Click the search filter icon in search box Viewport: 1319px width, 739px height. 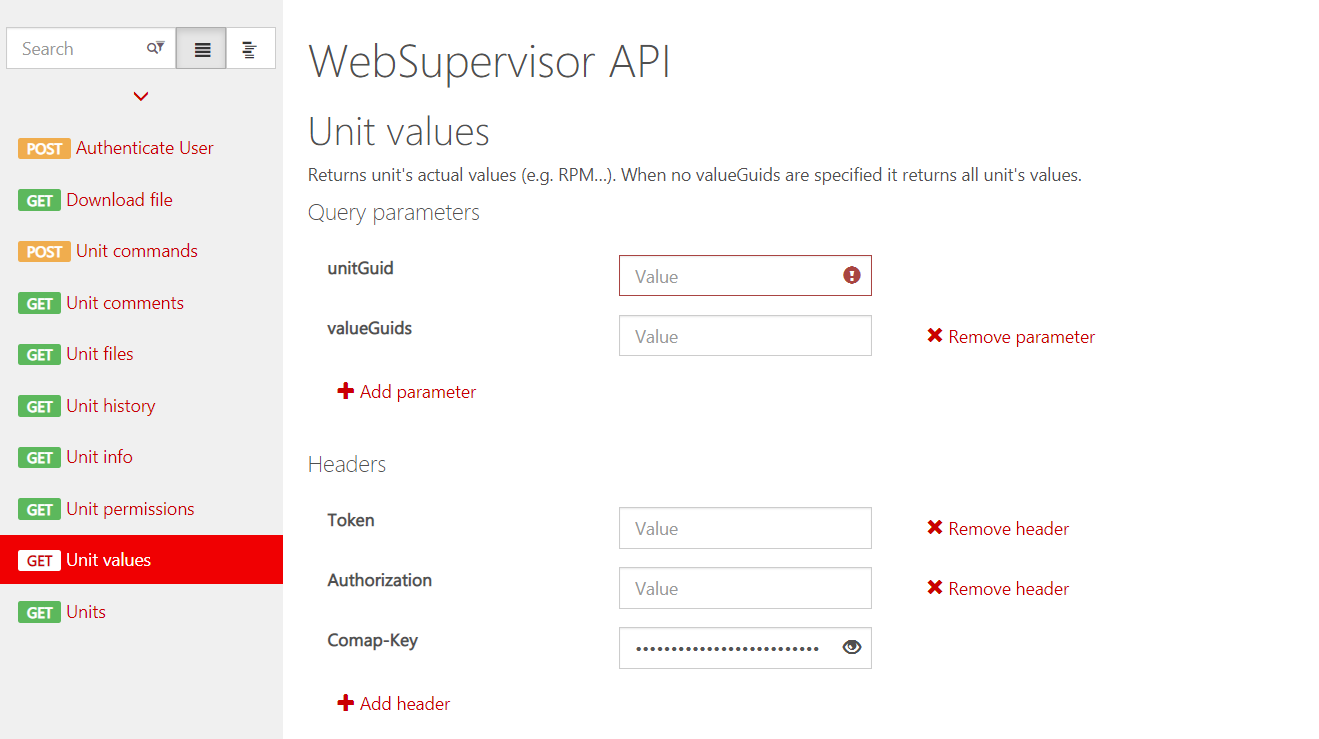pos(155,48)
